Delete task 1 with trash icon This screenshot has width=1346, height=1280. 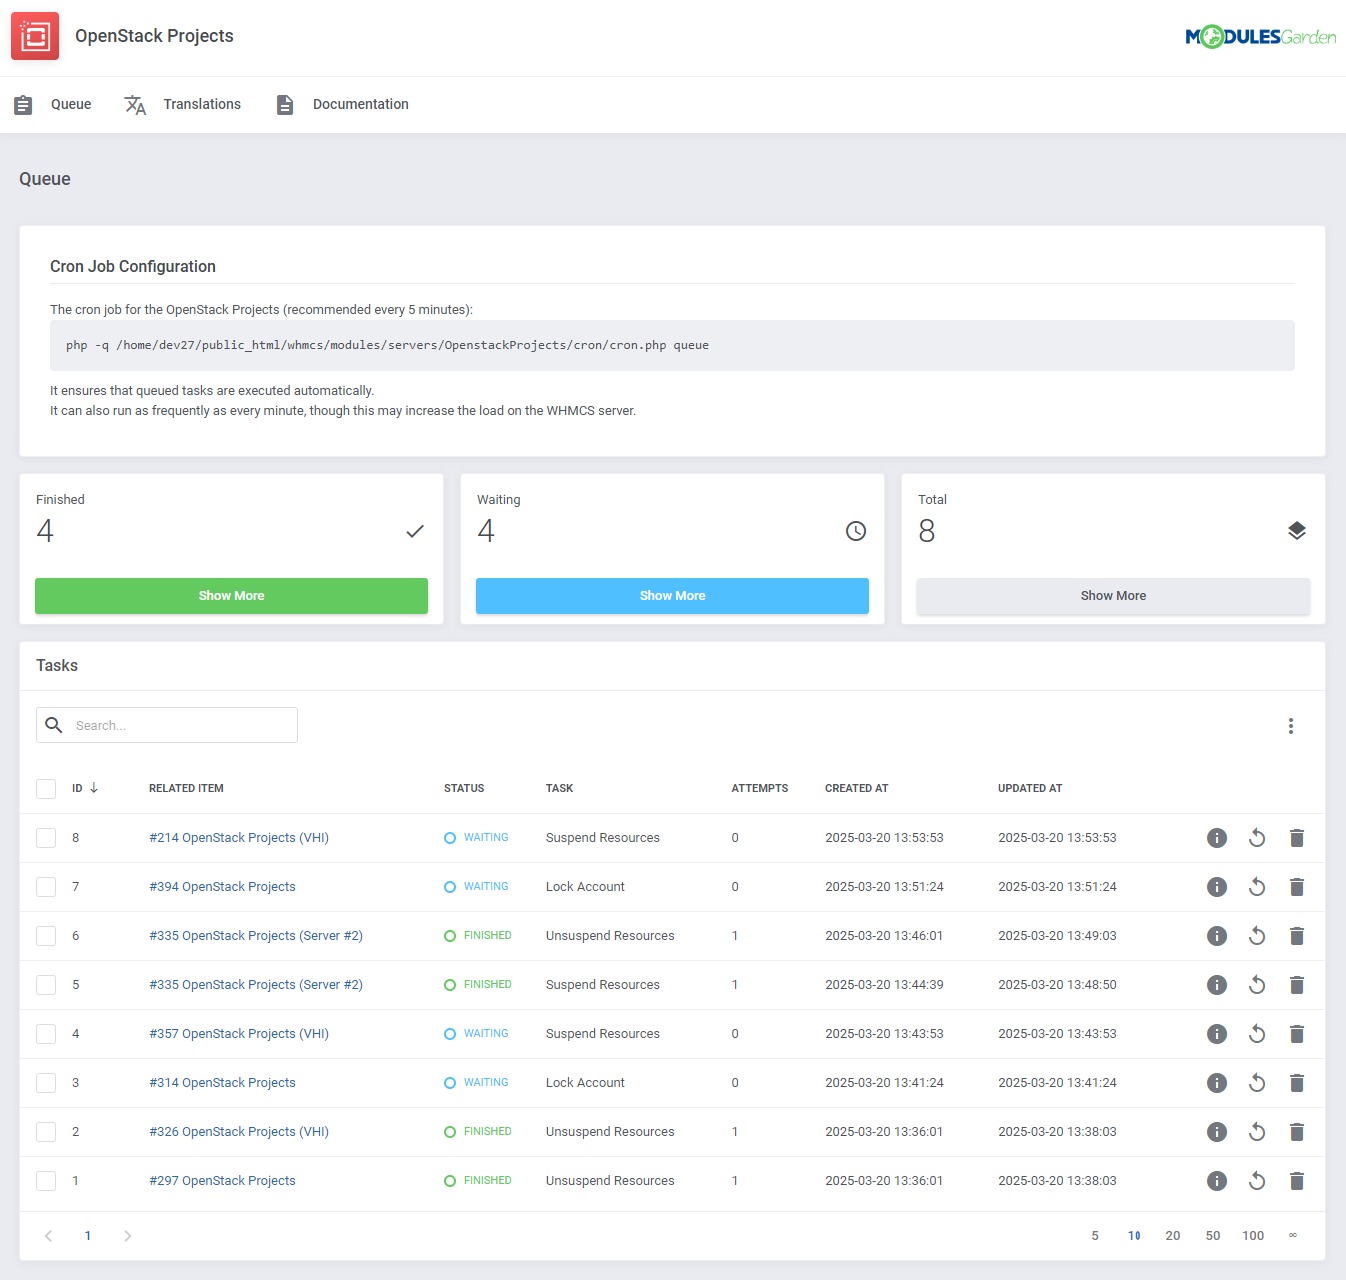(x=1297, y=1181)
